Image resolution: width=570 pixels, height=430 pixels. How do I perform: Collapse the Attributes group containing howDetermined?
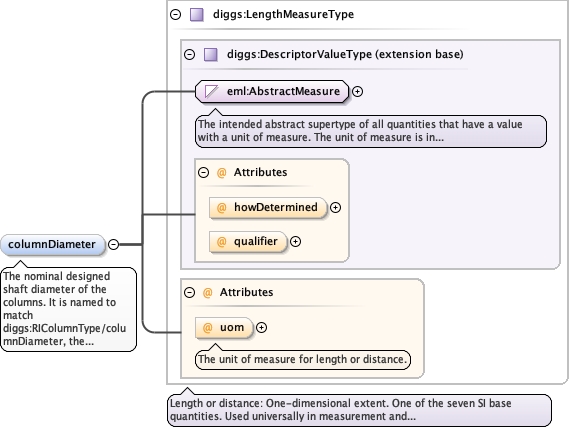[204, 172]
